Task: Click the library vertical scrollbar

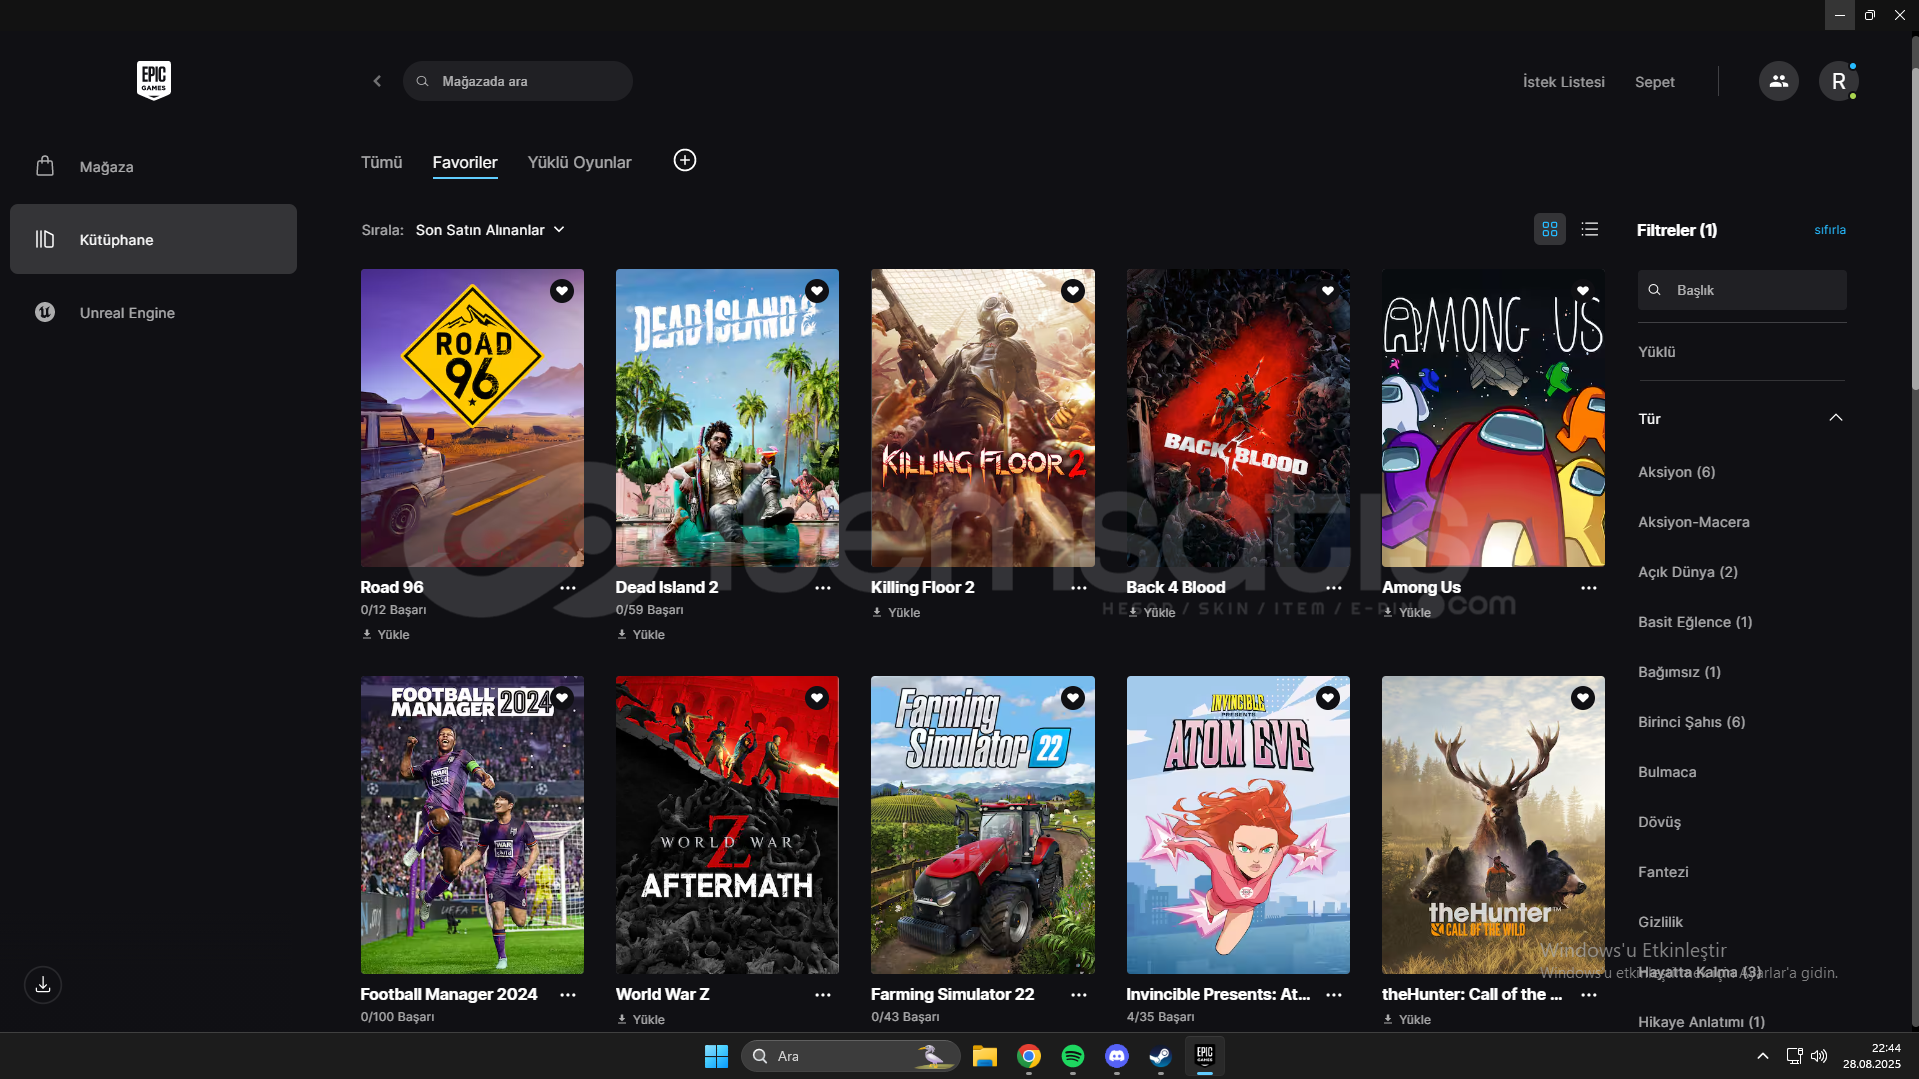Action: pos(1914,230)
